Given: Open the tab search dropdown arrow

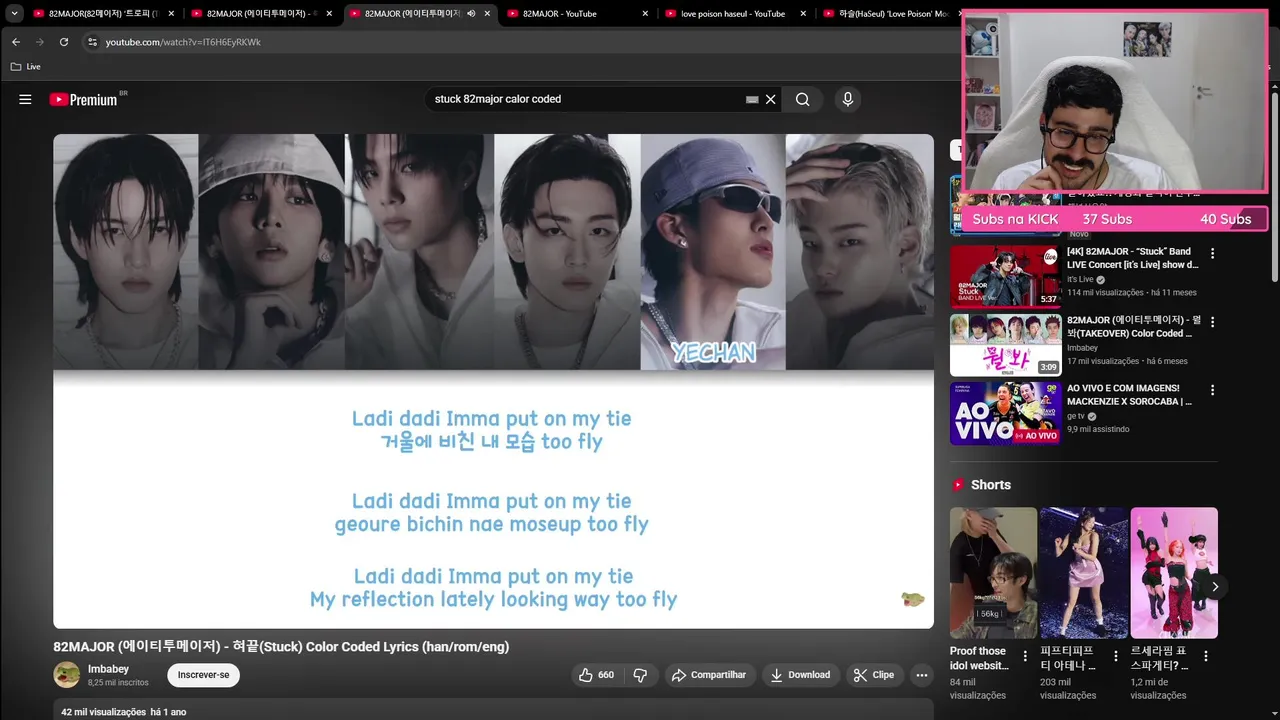Looking at the screenshot, I should pos(14,13).
